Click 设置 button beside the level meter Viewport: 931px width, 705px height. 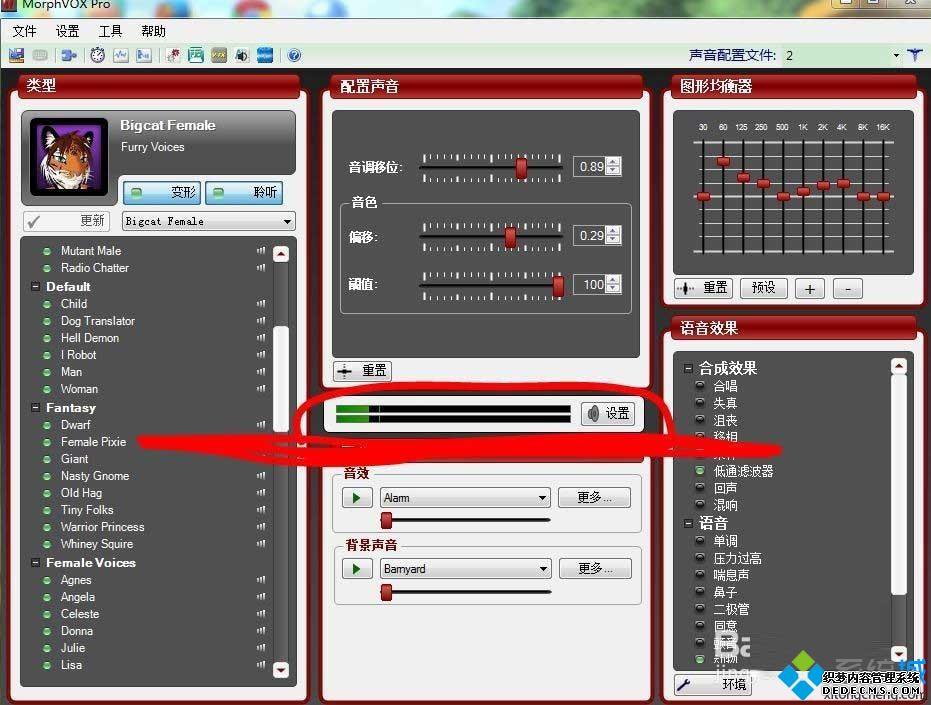pos(608,413)
